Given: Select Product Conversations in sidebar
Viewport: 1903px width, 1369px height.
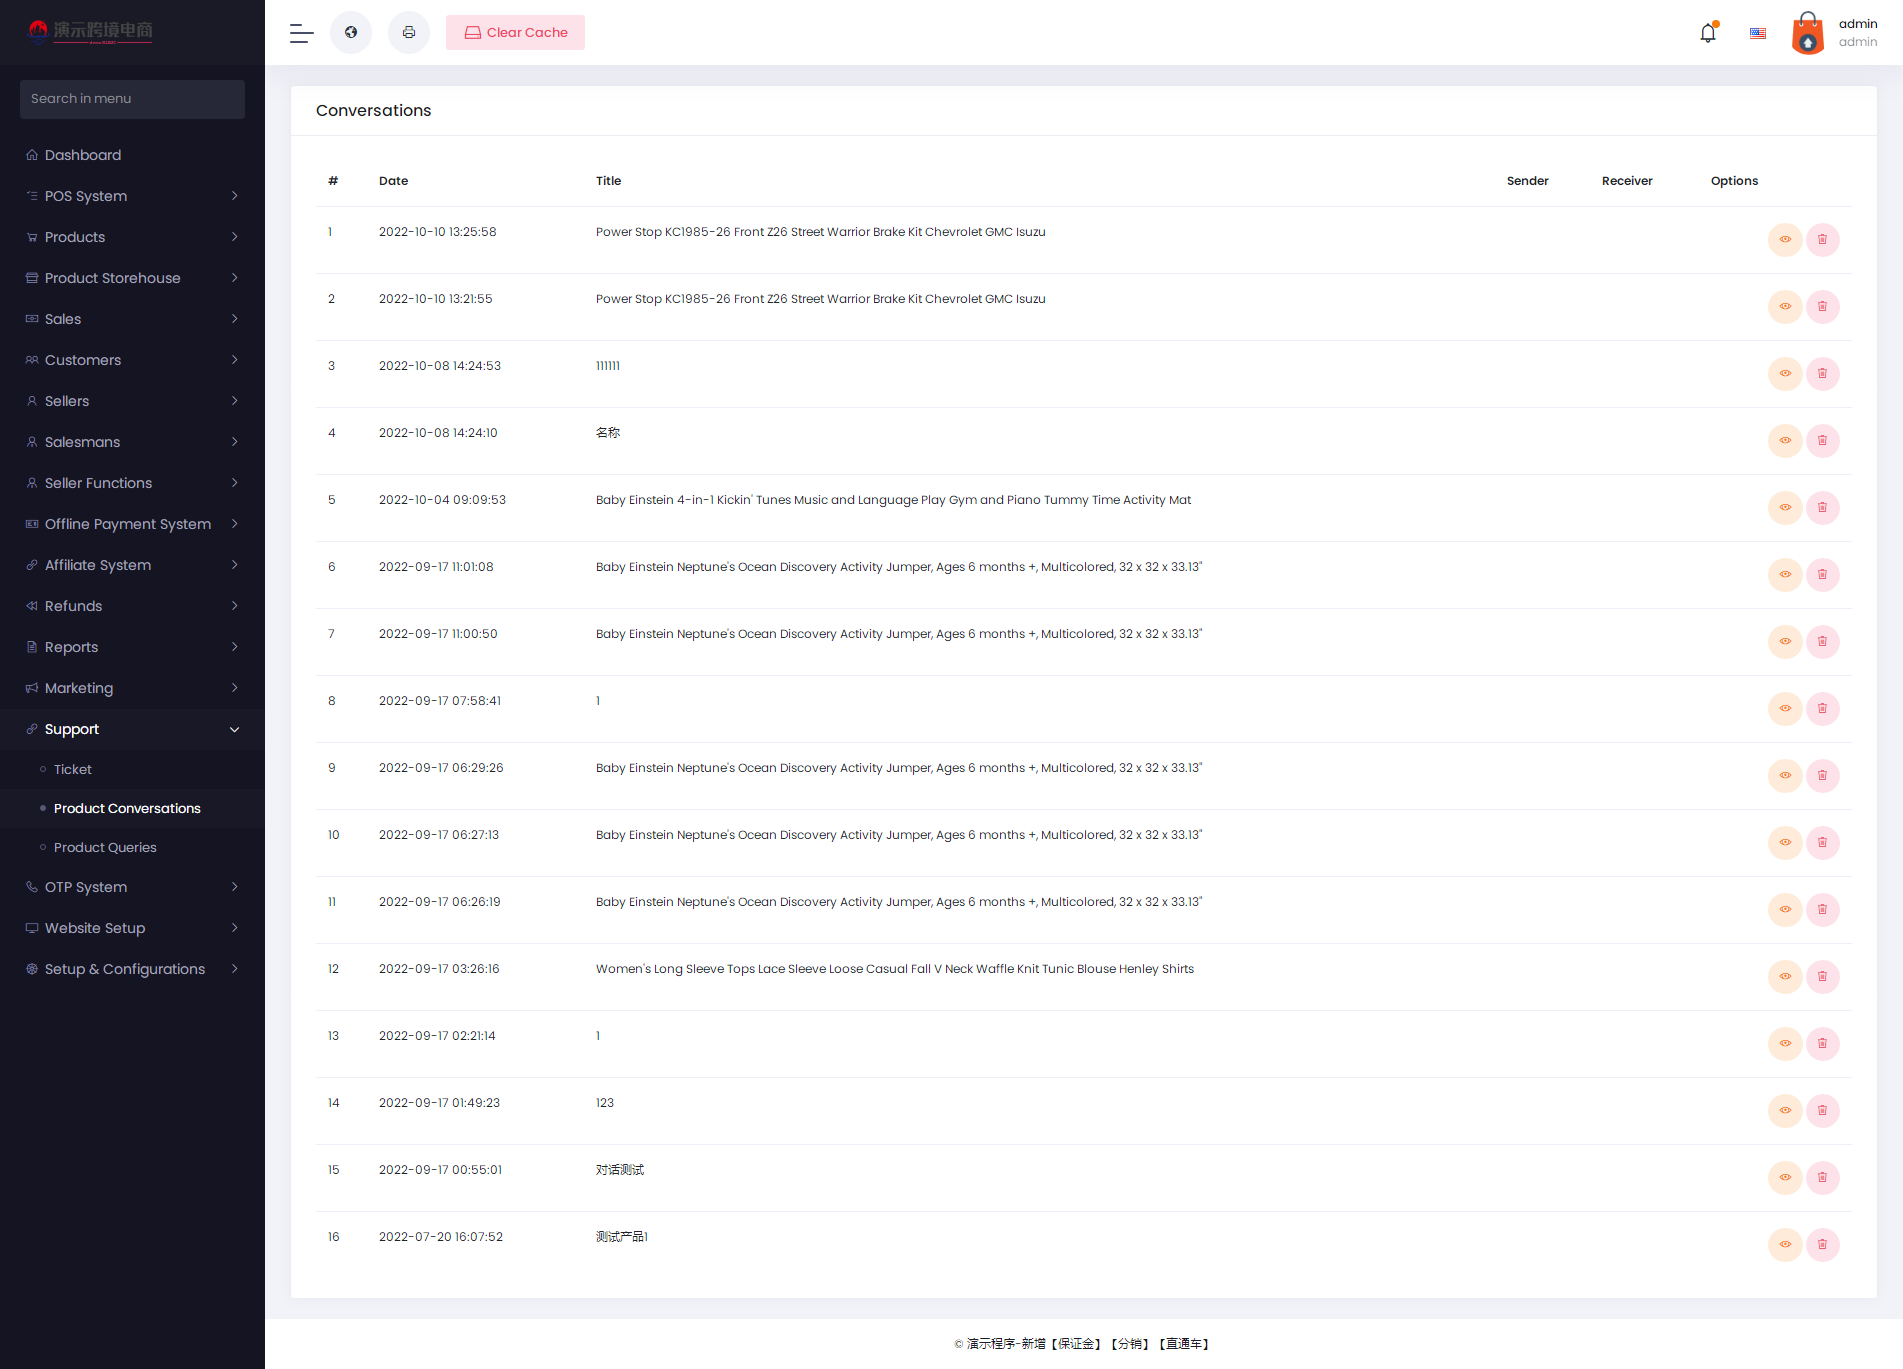Looking at the screenshot, I should click(132, 808).
